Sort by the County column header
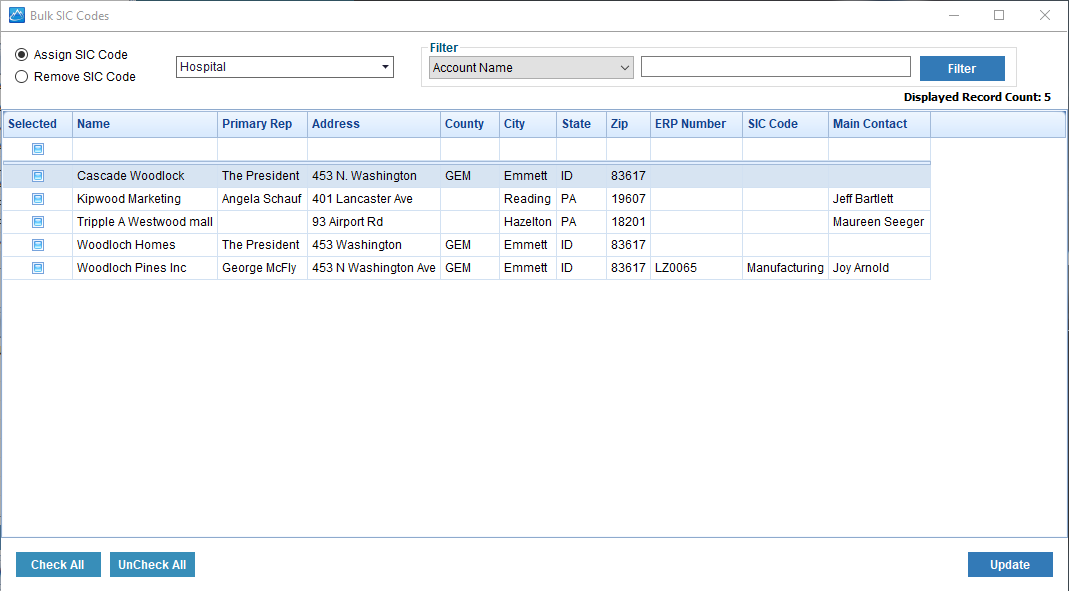 pos(470,124)
